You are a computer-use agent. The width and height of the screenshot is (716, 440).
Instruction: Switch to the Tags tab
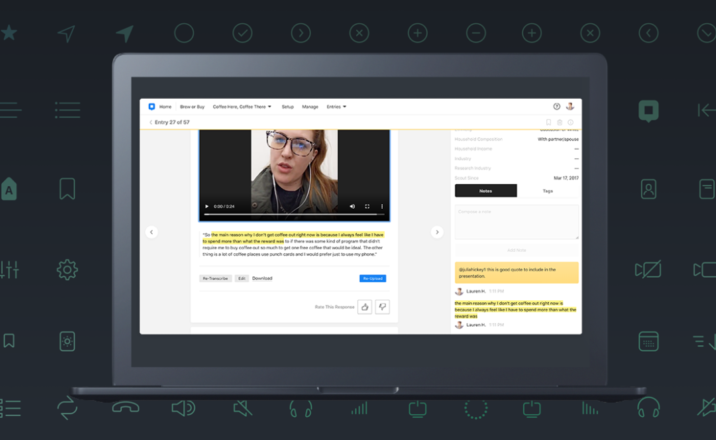click(x=548, y=191)
